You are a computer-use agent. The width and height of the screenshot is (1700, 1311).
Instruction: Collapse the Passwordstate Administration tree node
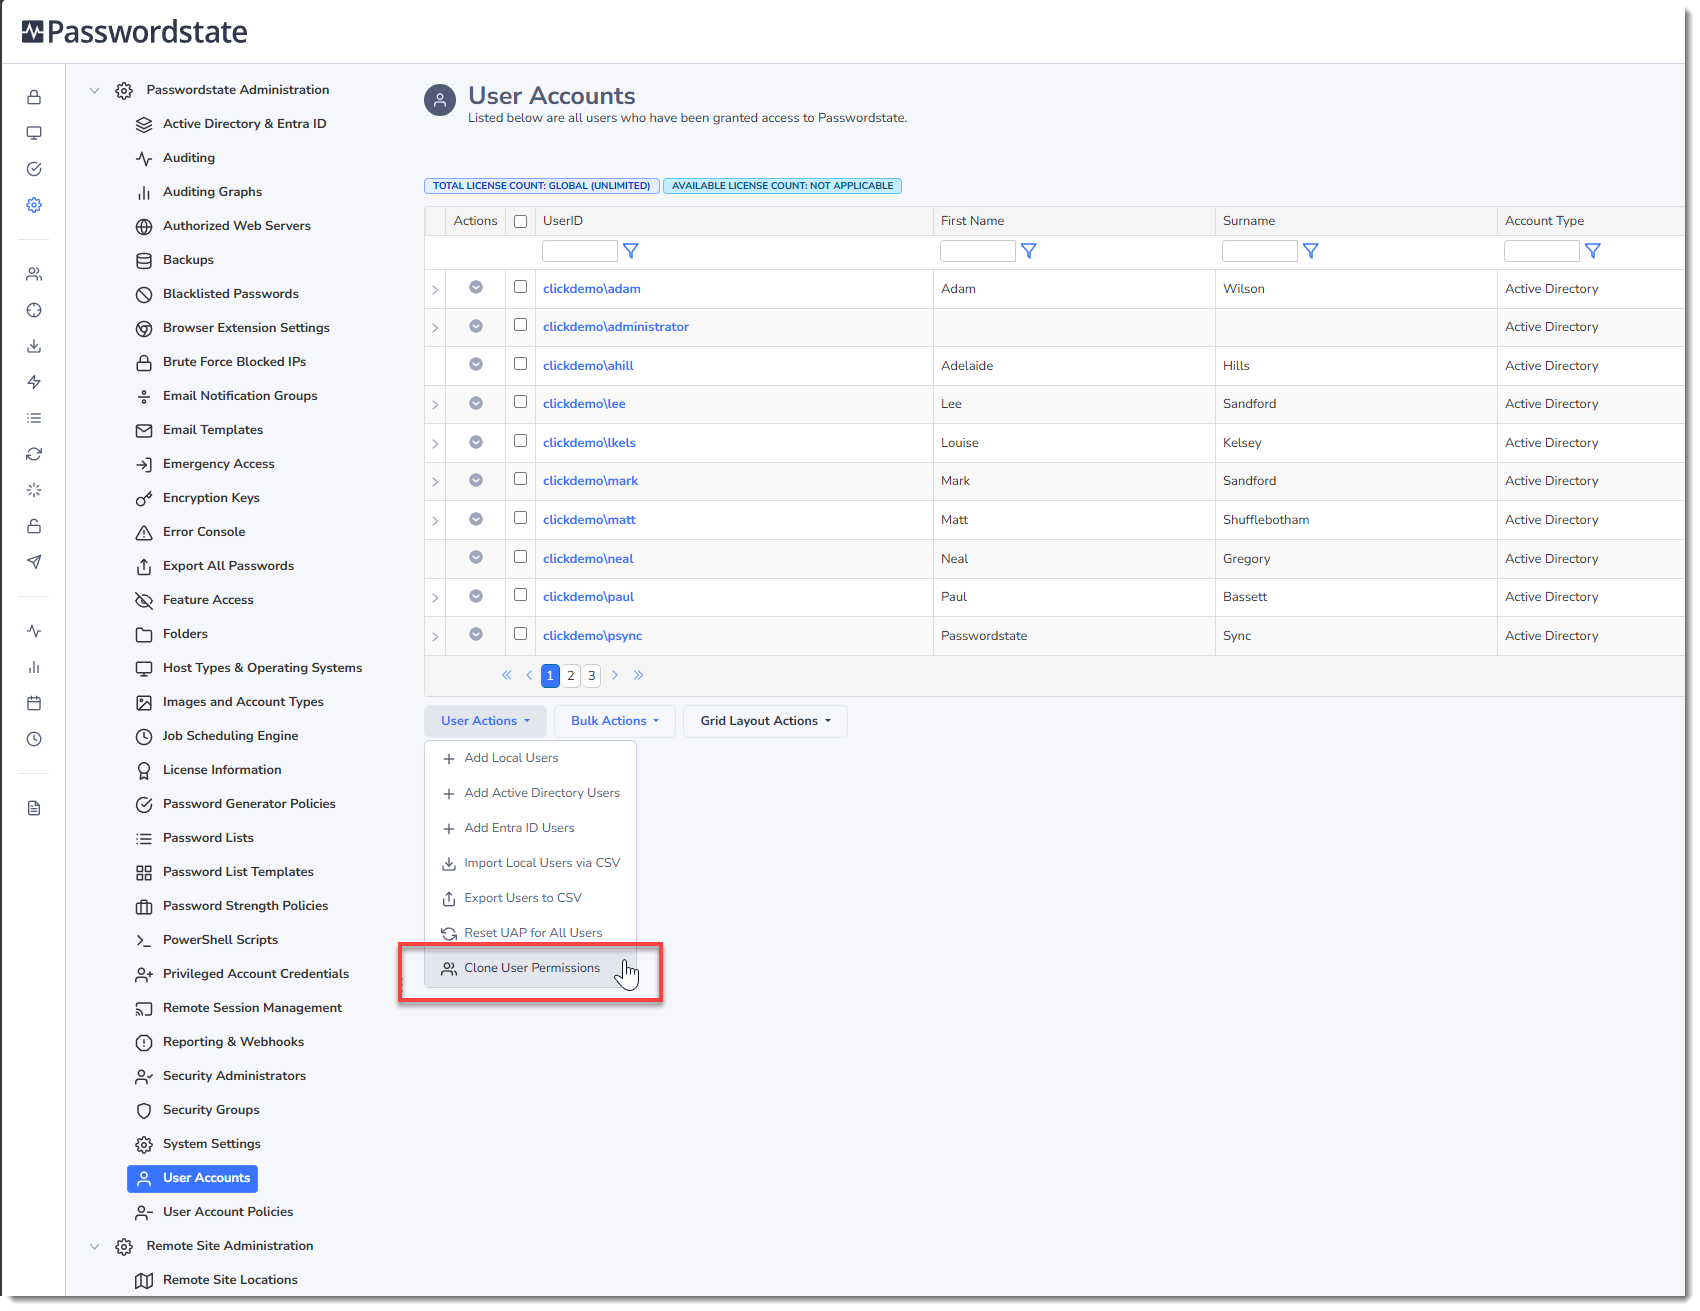pyautogui.click(x=95, y=90)
